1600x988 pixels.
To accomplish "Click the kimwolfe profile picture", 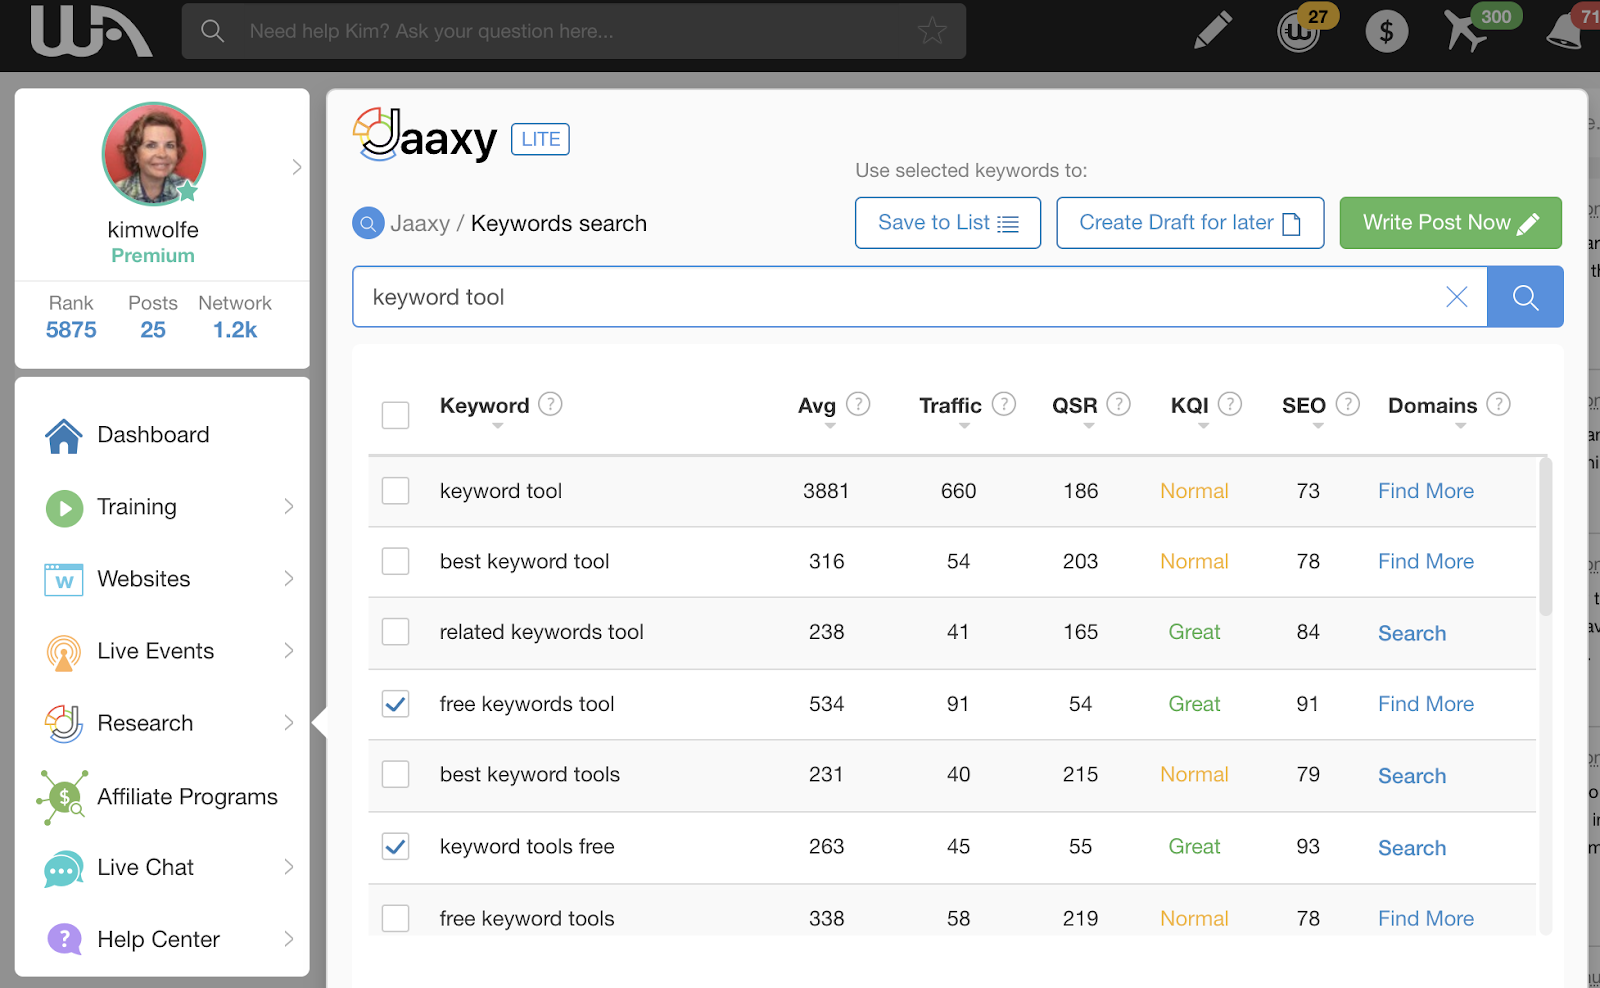I will click(154, 154).
